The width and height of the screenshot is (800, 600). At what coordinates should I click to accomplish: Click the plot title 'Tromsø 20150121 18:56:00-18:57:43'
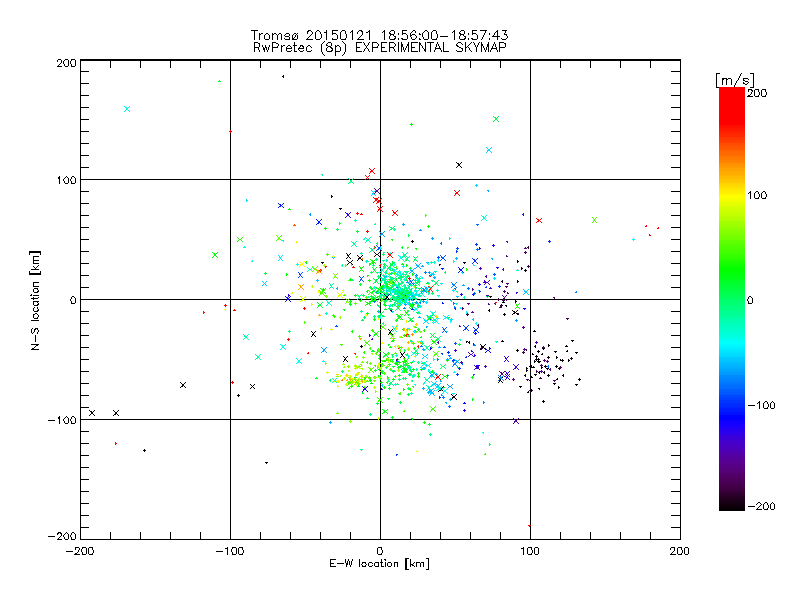pyautogui.click(x=380, y=35)
